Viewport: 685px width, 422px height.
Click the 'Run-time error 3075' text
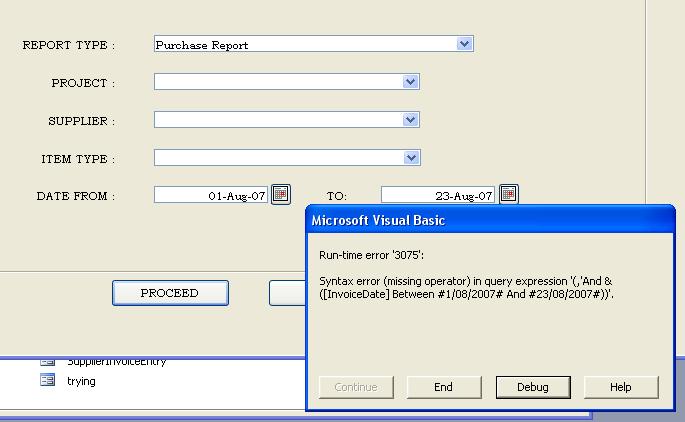pos(371,255)
